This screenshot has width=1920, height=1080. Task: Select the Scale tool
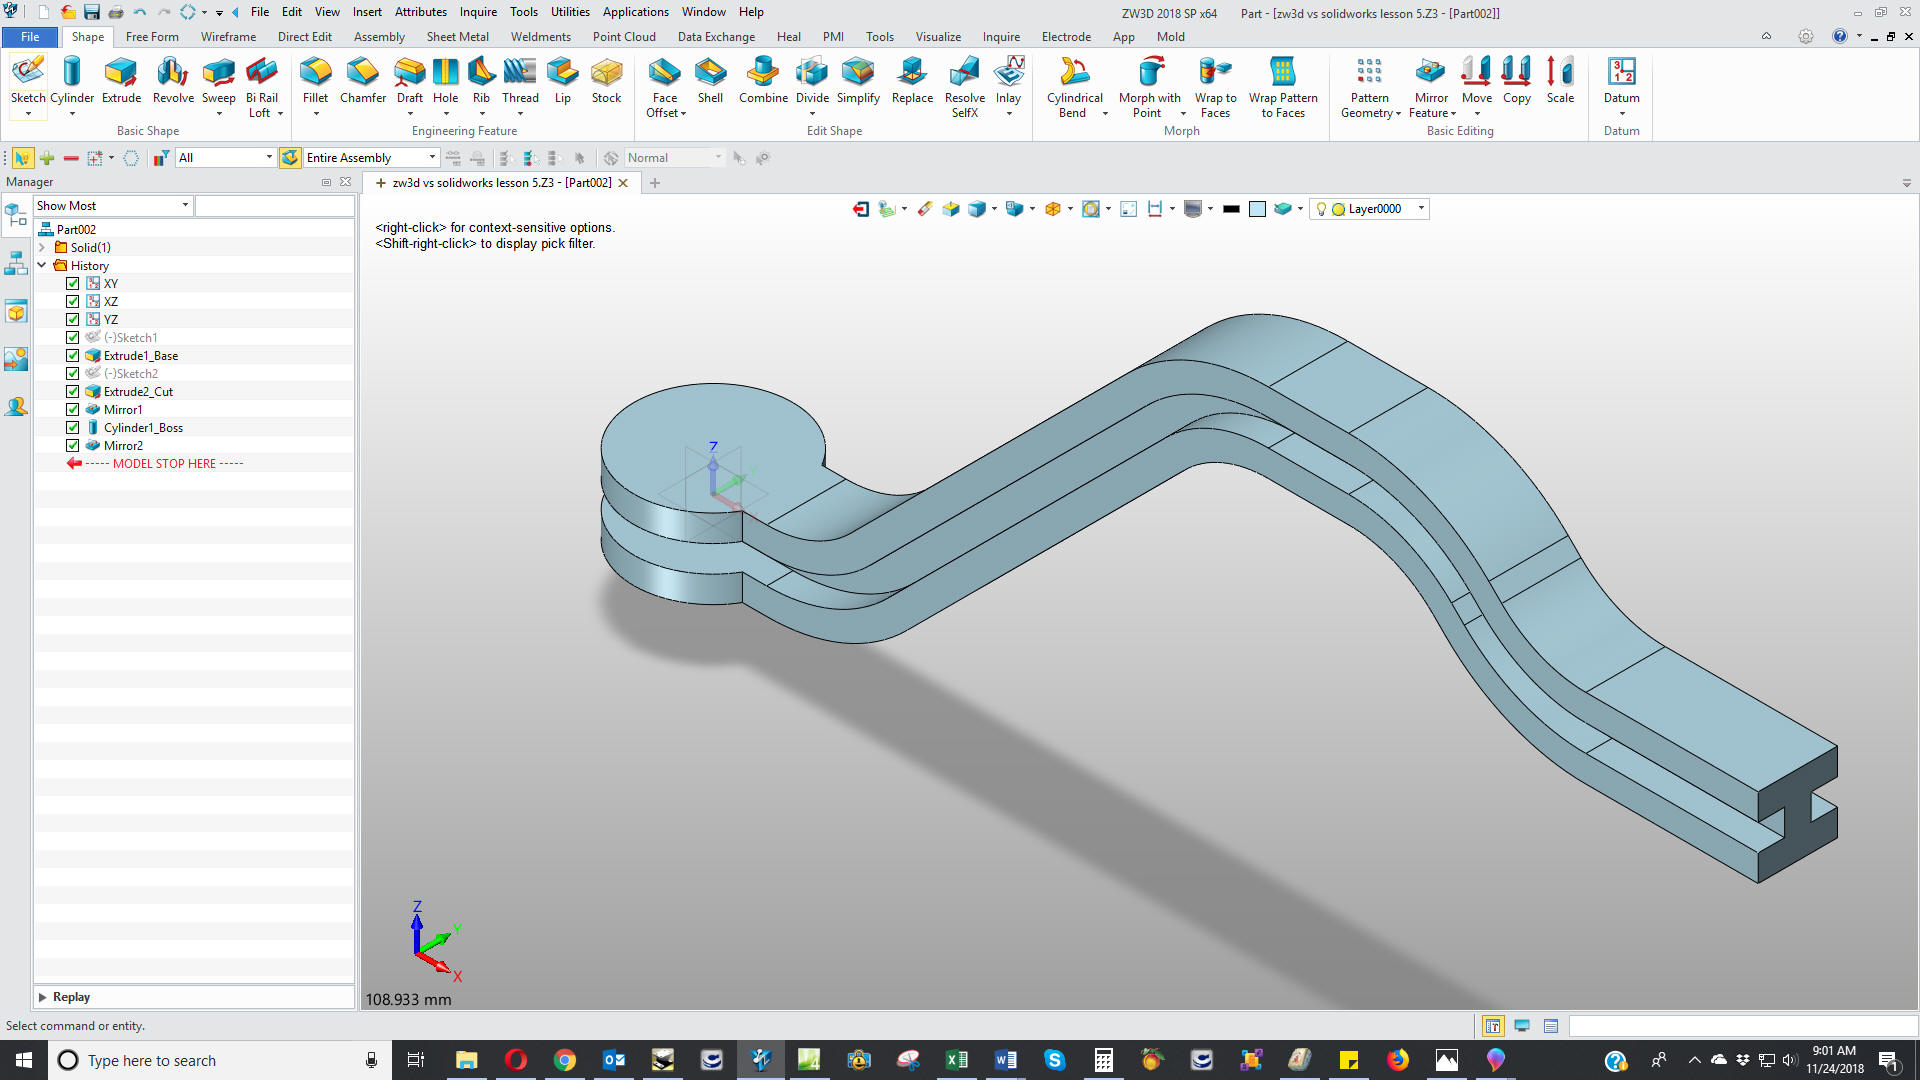[x=1560, y=80]
